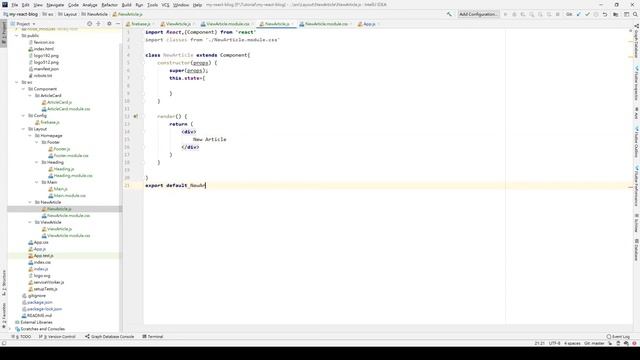Open the VCS menu

point(165,5)
